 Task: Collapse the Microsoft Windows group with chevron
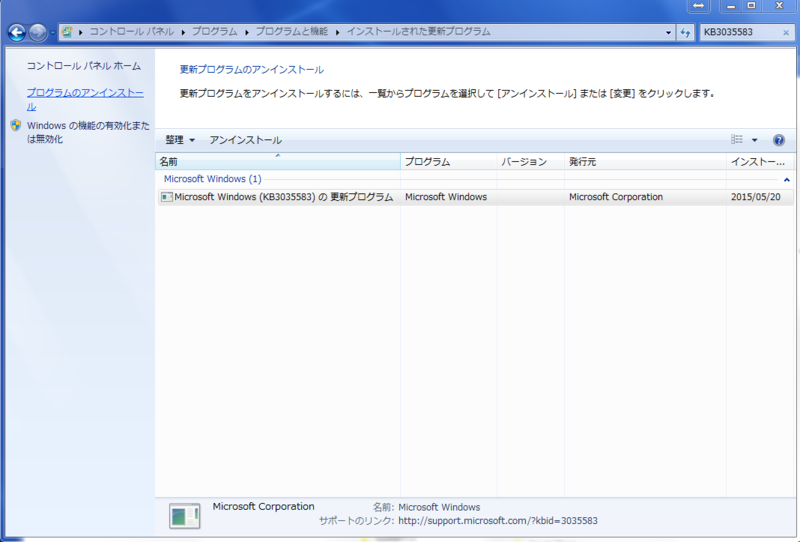tap(787, 180)
